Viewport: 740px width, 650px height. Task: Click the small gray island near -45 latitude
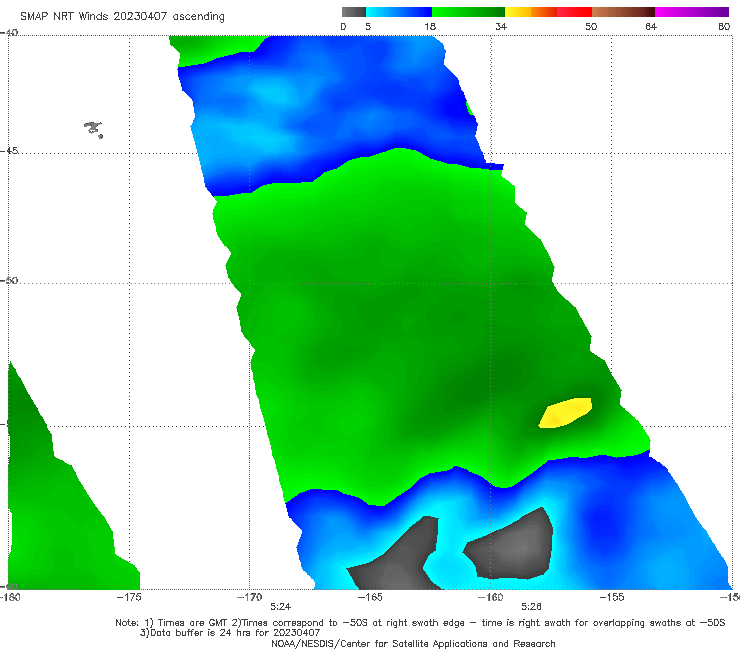(94, 129)
